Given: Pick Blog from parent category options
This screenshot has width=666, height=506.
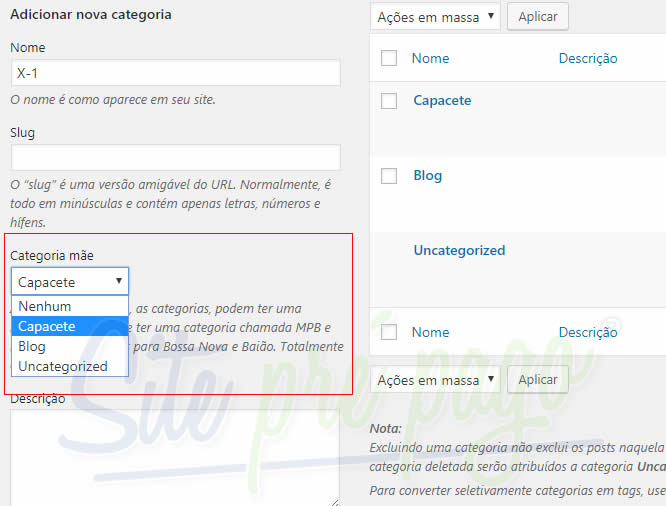Looking at the screenshot, I should tap(32, 346).
